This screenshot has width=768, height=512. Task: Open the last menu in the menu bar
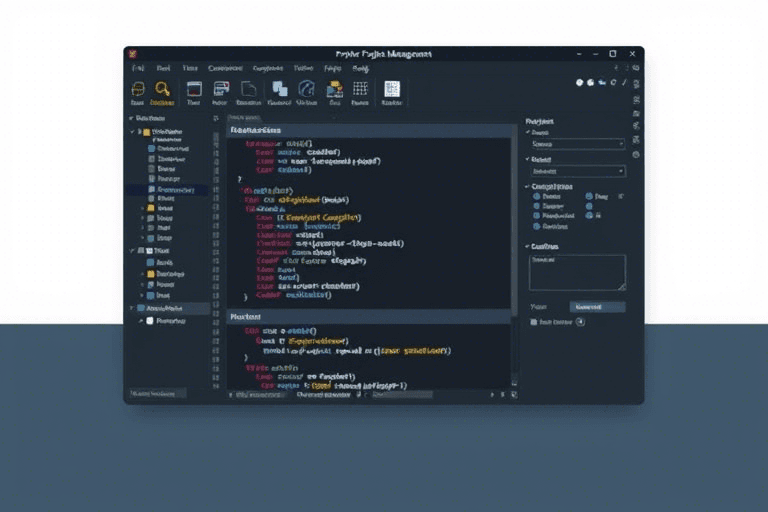click(361, 68)
